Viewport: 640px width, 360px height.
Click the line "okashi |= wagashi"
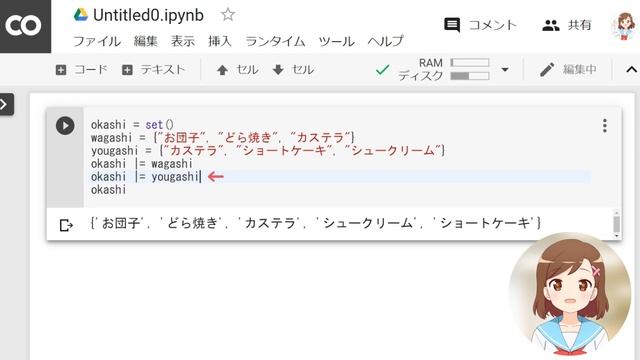point(141,164)
